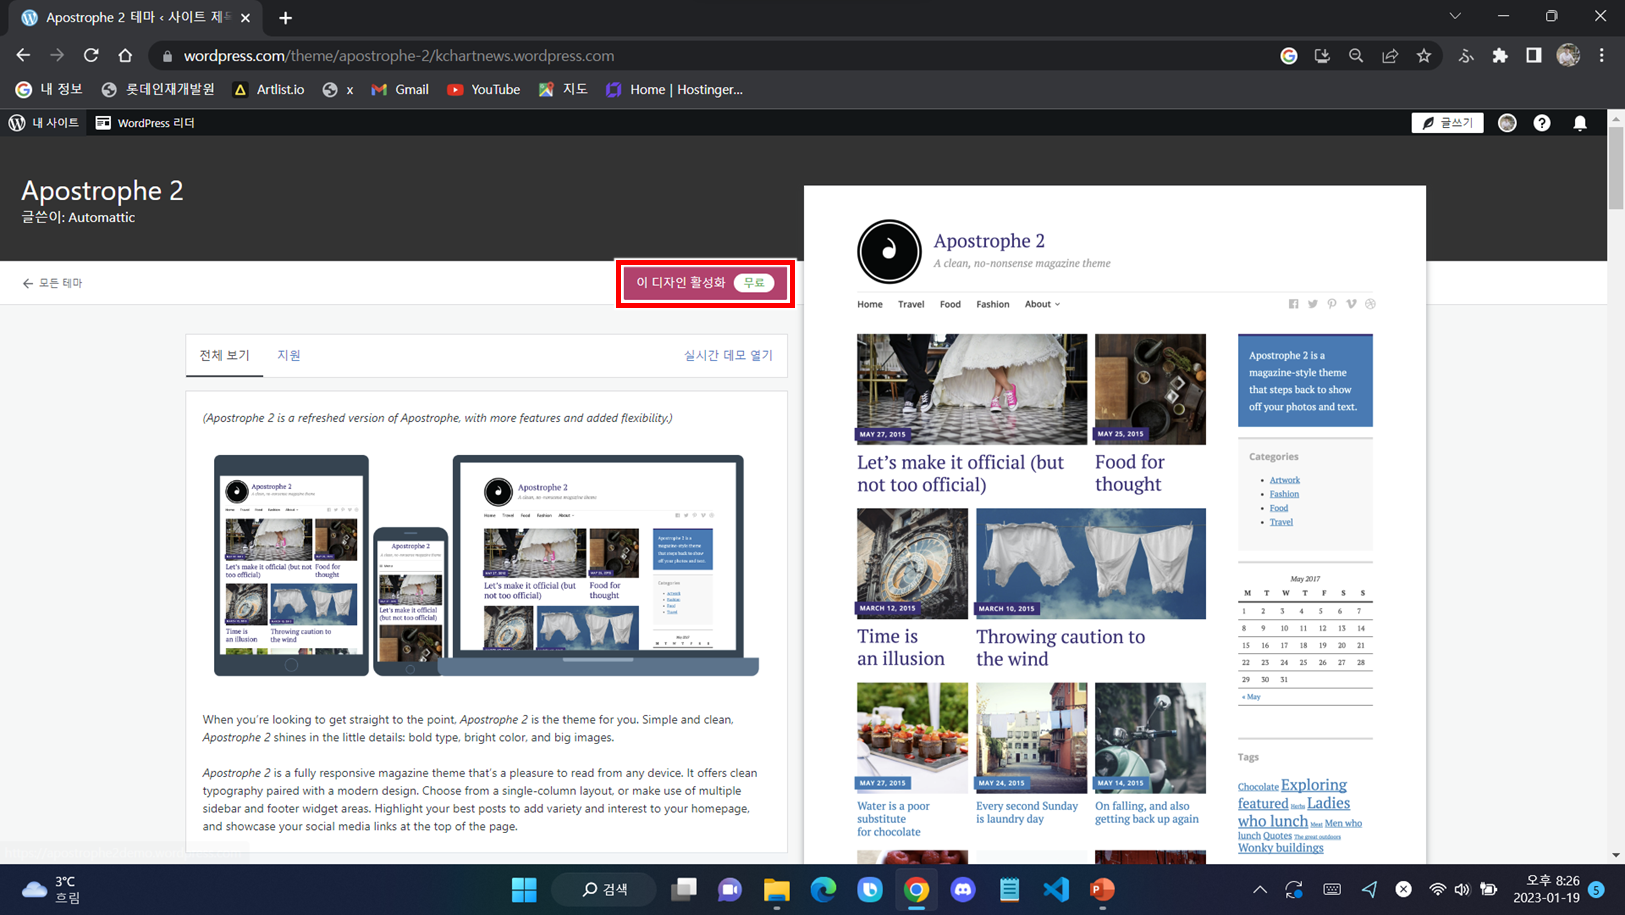Open the taskbar 검색 search

pyautogui.click(x=606, y=889)
